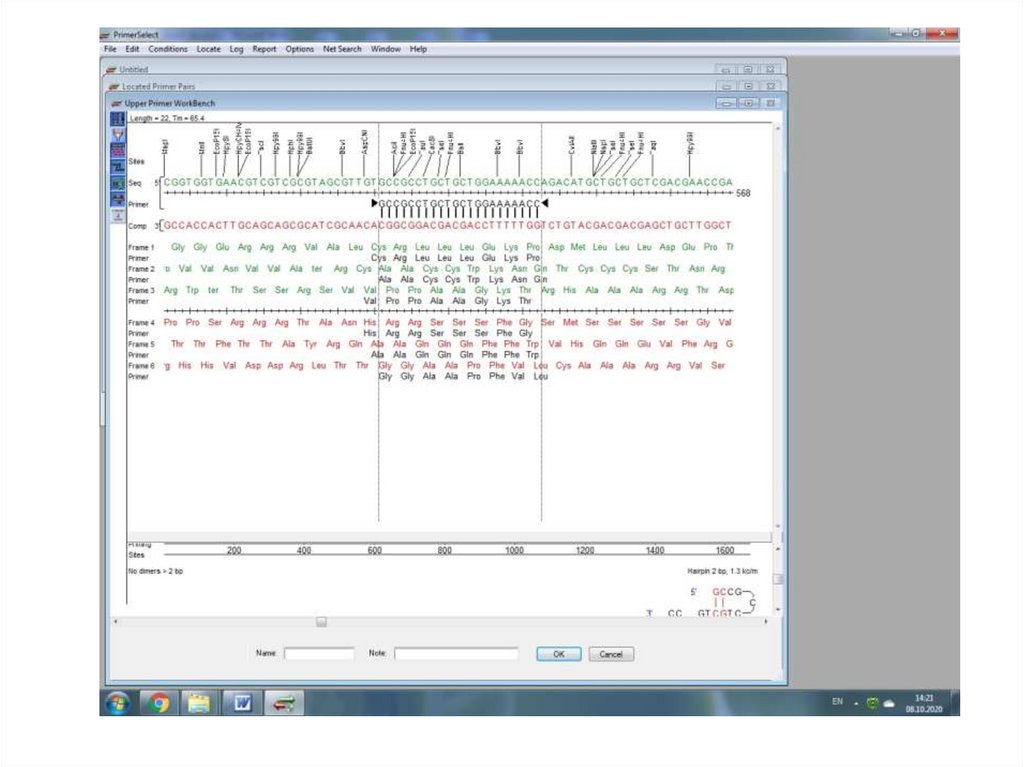
Task: Click the EN language indicator
Action: pyautogui.click(x=837, y=702)
